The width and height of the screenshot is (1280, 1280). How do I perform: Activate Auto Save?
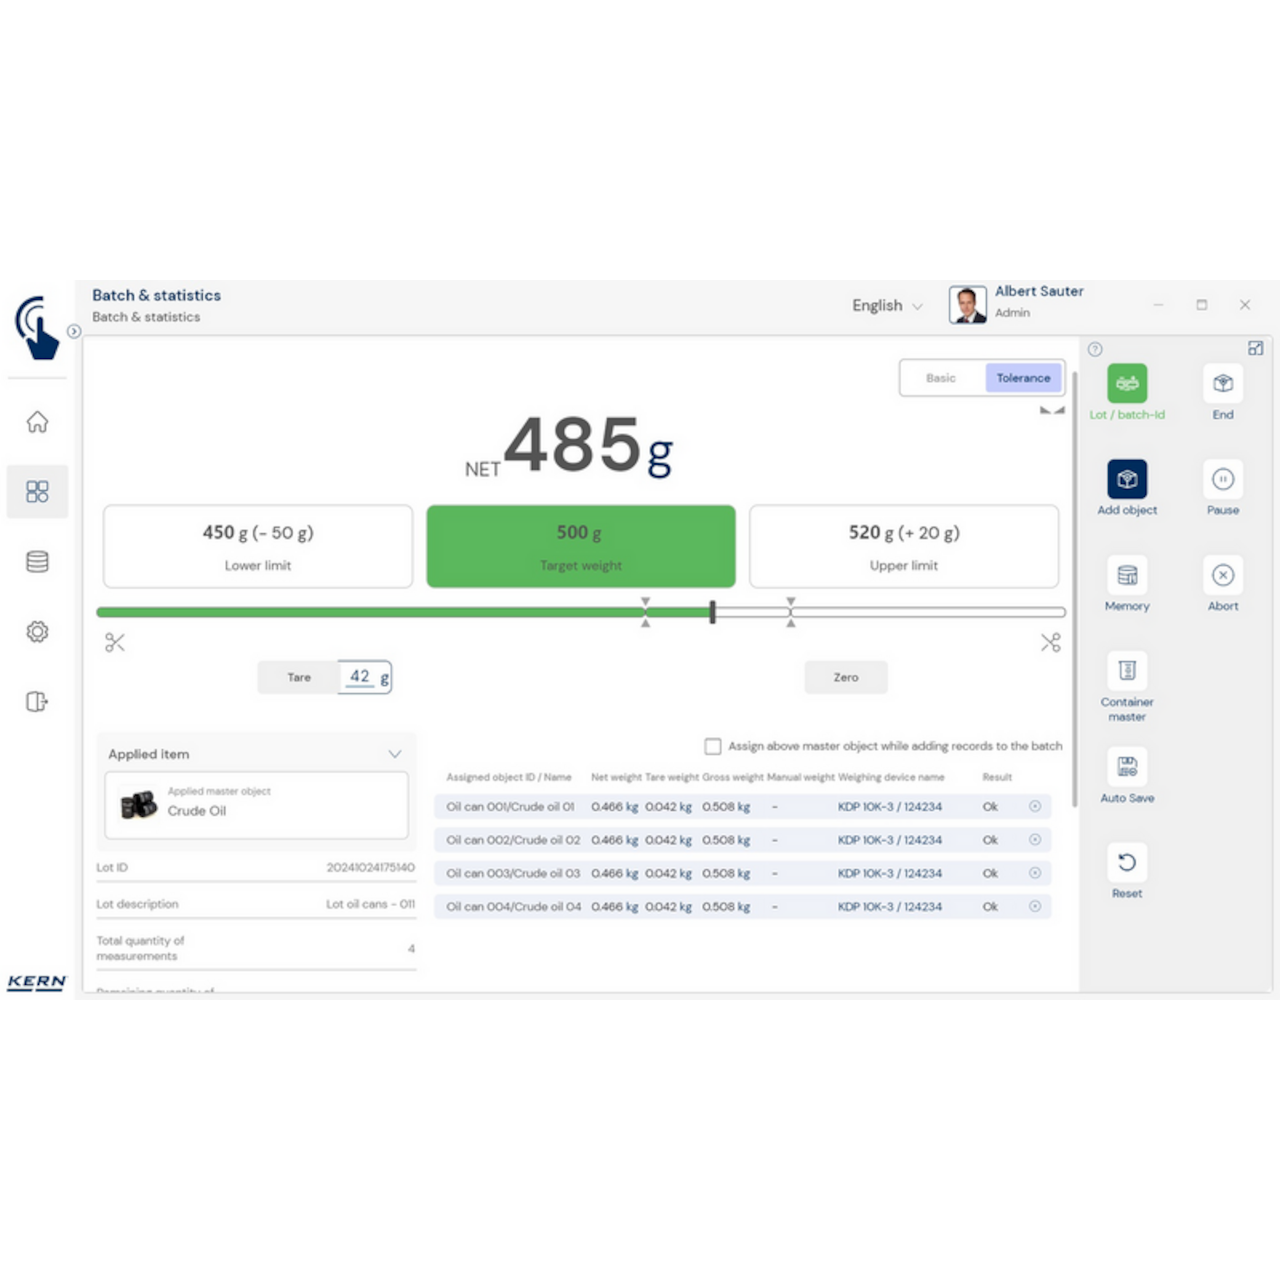[x=1126, y=766]
